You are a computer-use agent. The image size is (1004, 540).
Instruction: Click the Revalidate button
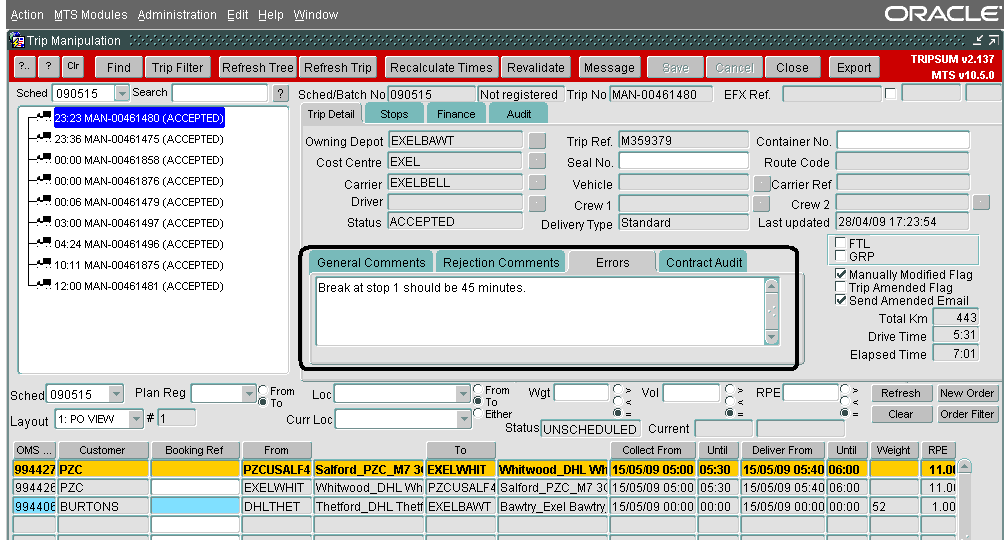536,67
